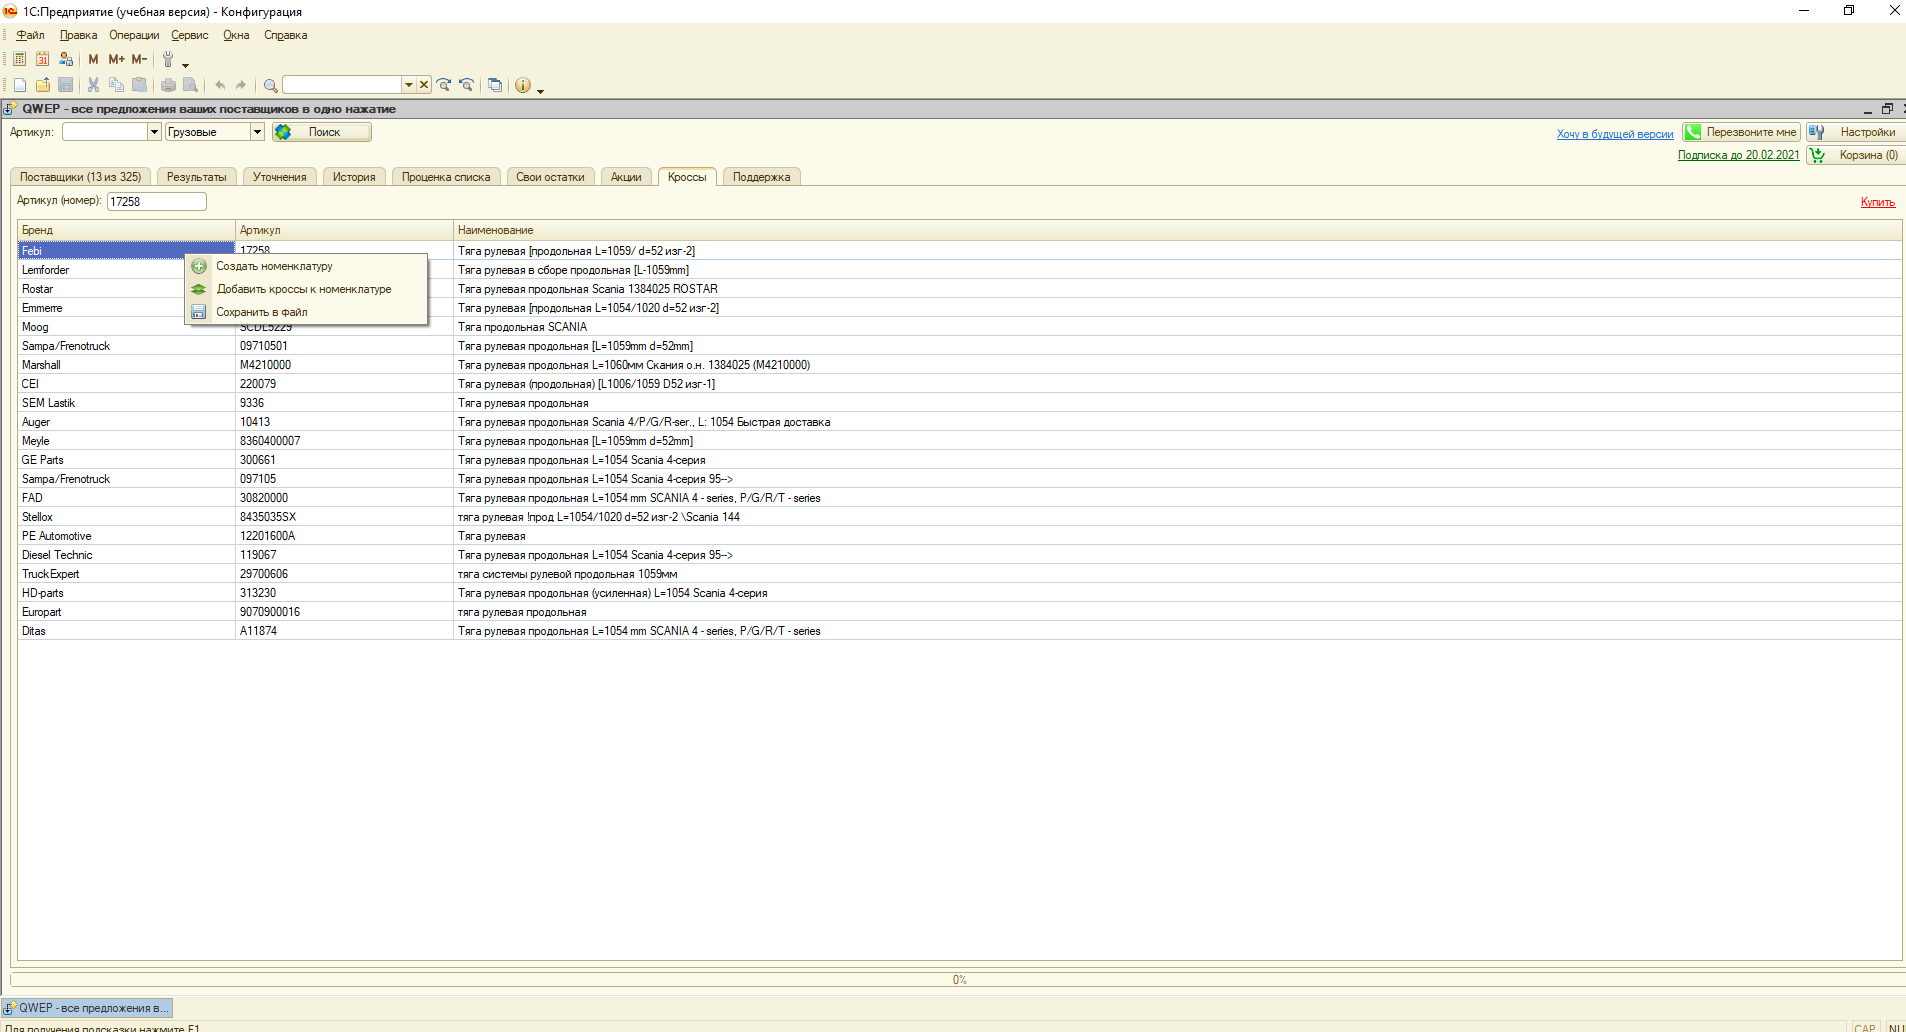Switch to the История tab

click(354, 177)
